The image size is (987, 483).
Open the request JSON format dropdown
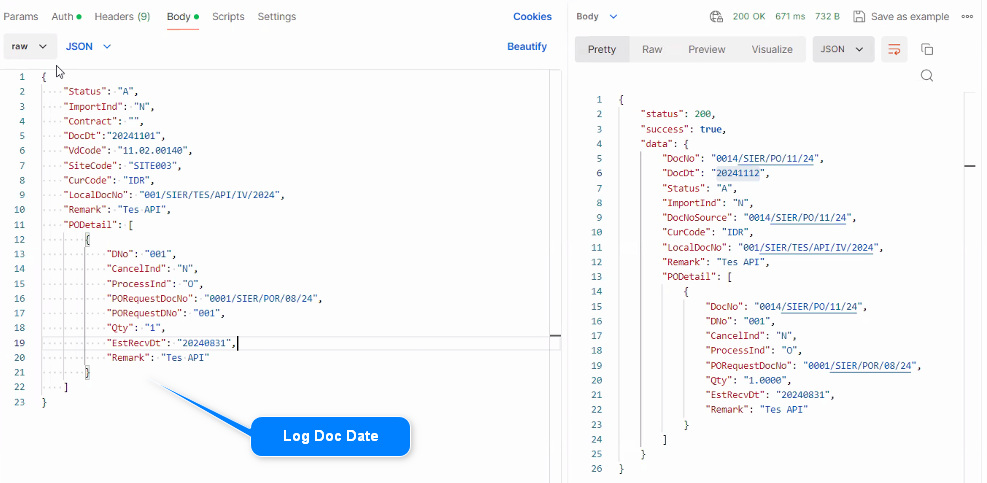click(x=88, y=46)
